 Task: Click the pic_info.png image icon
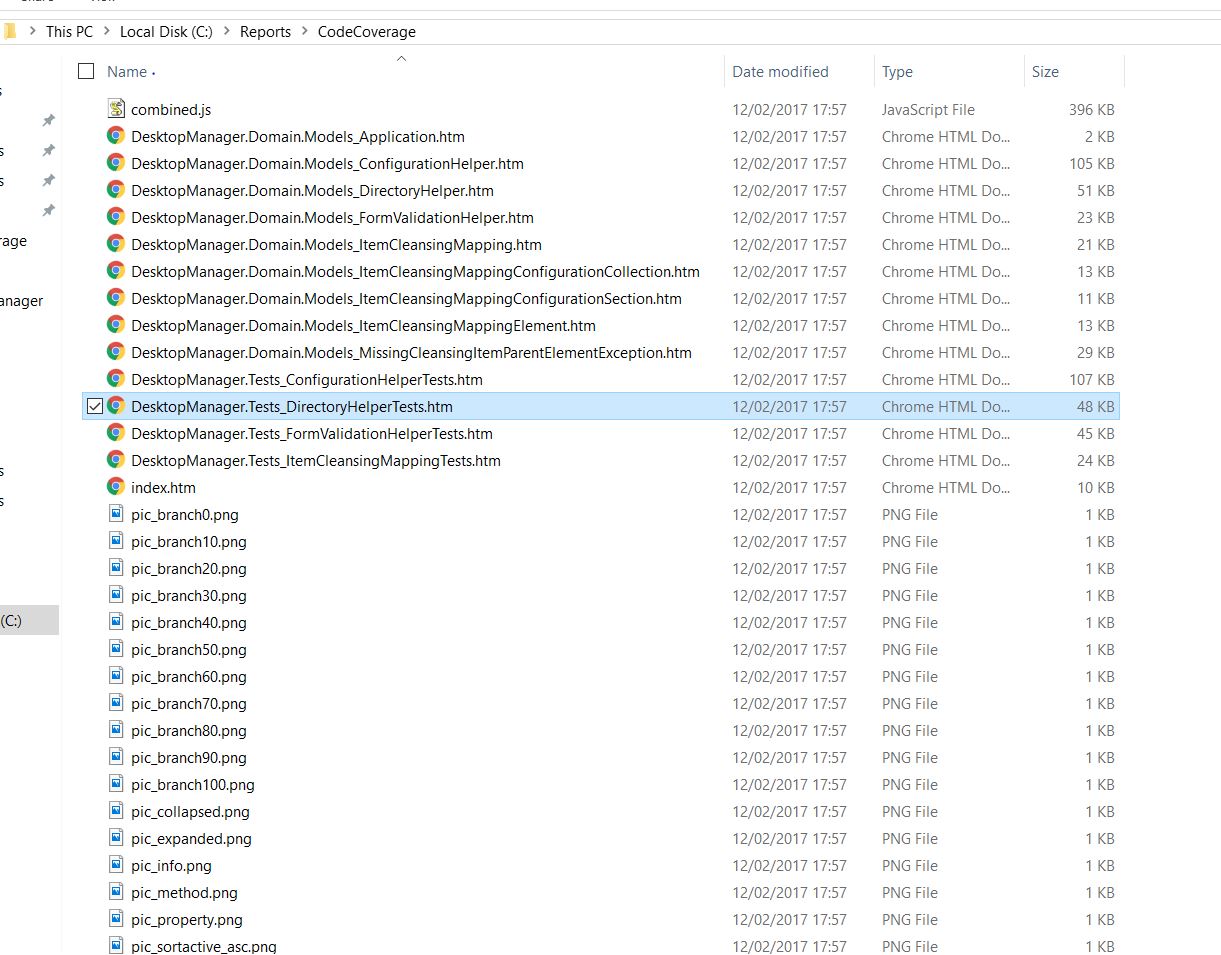pyautogui.click(x=116, y=865)
